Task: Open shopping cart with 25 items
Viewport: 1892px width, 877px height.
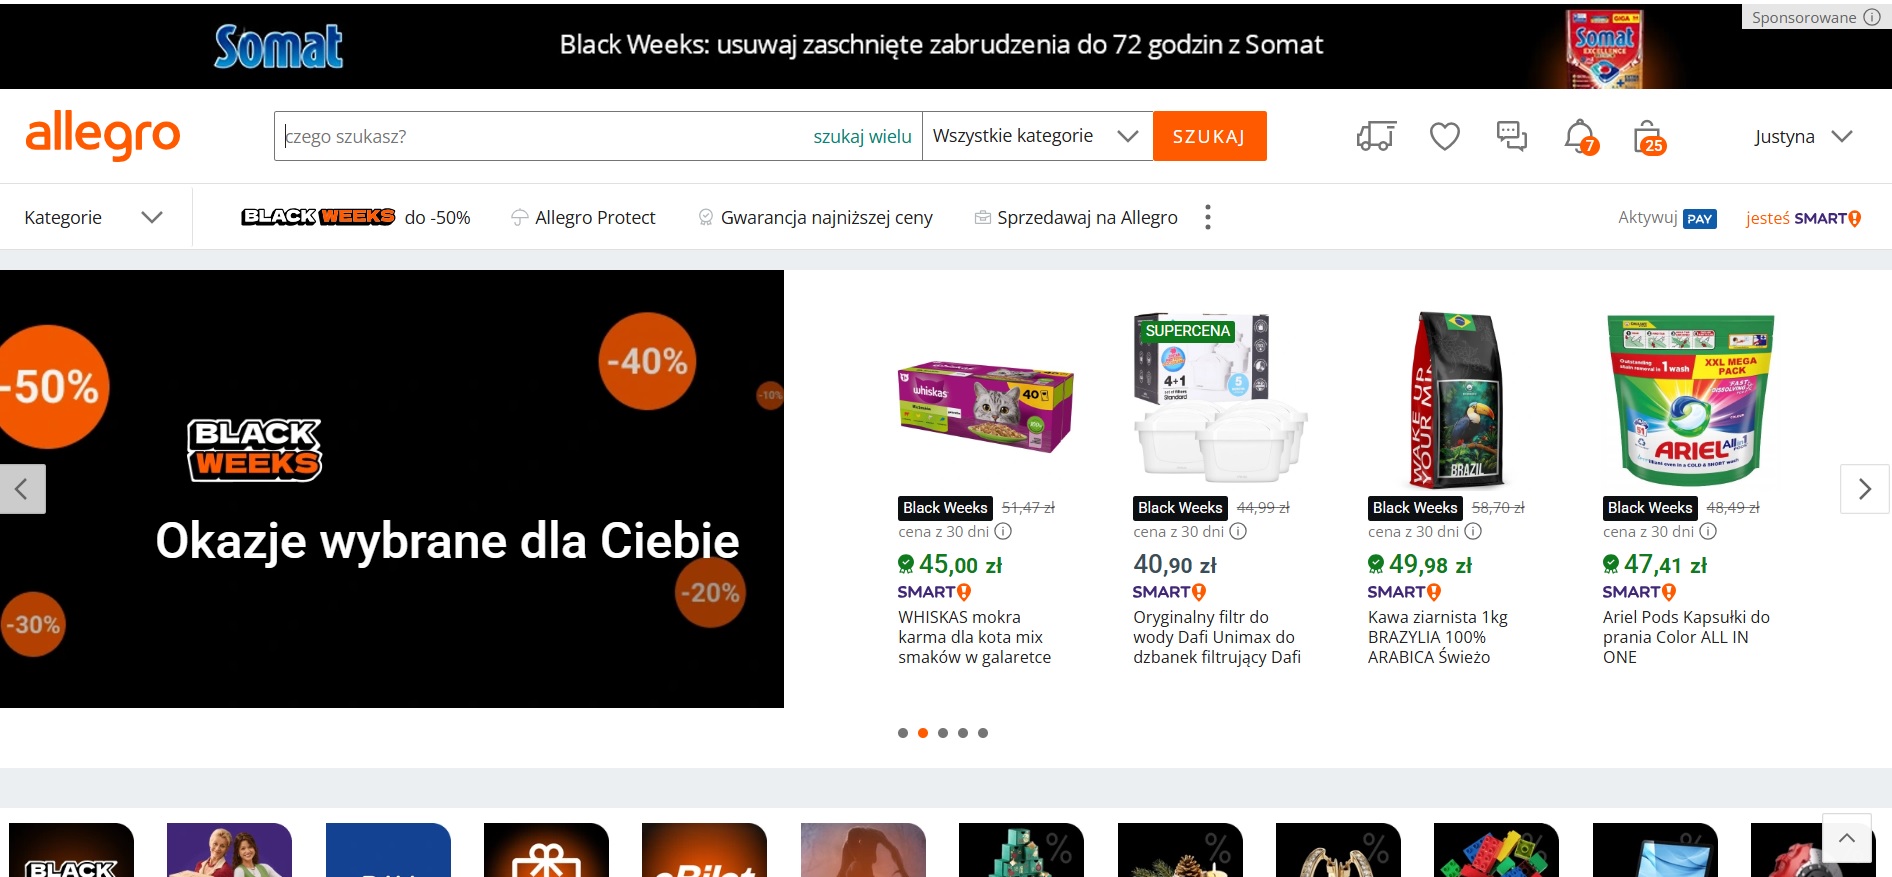Action: point(1648,138)
